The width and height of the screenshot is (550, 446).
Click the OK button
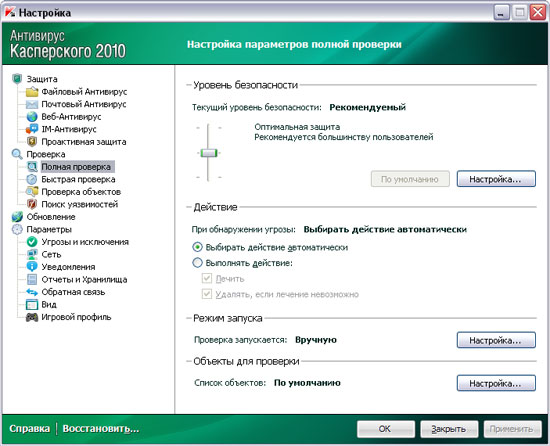(386, 429)
